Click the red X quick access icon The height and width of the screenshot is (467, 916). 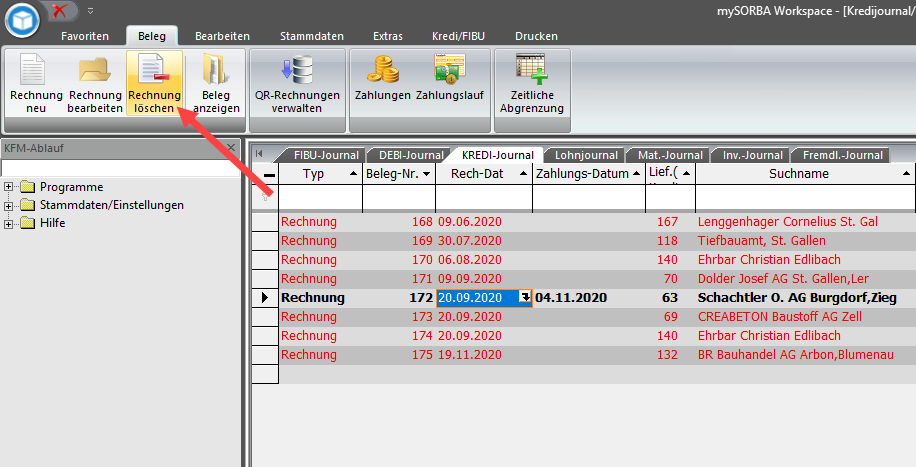59,11
